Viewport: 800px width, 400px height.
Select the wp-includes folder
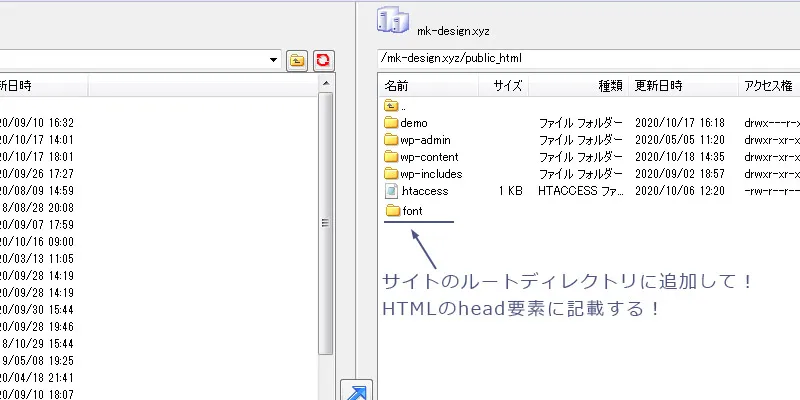(430, 174)
